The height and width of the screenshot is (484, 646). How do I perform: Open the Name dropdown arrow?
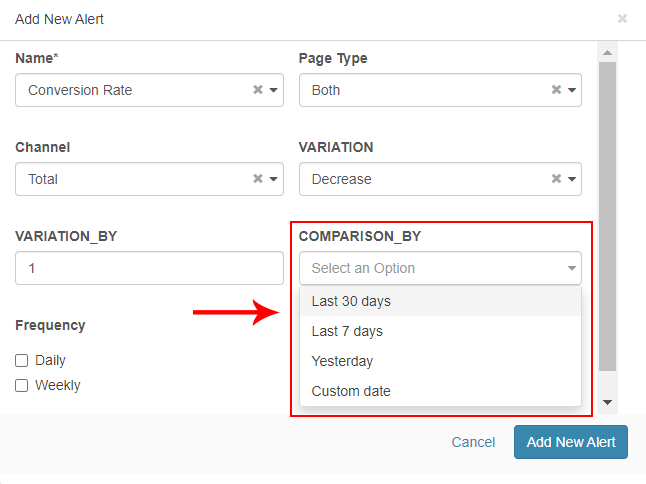coord(274,90)
